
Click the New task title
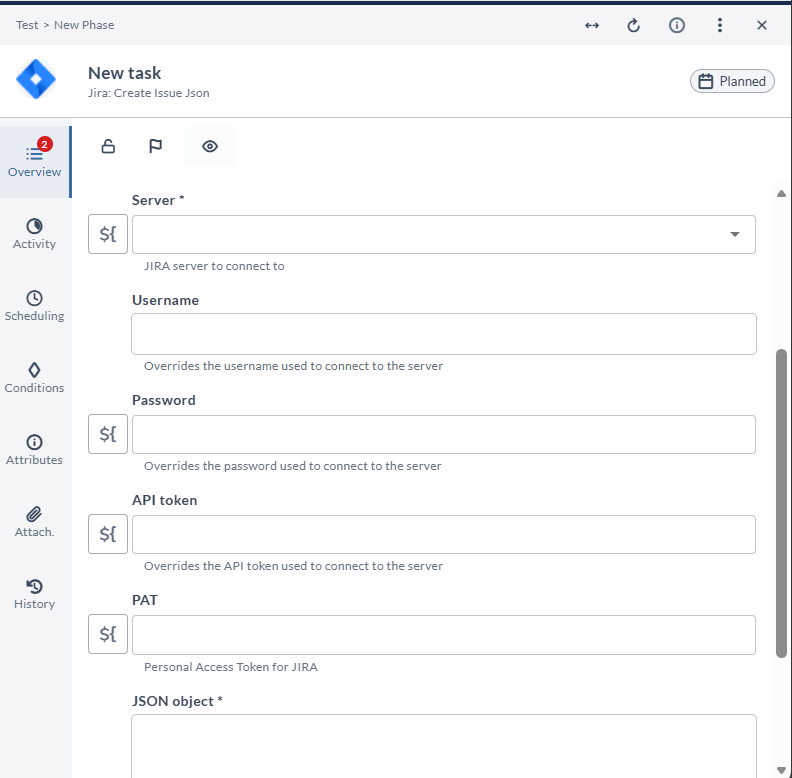point(124,73)
